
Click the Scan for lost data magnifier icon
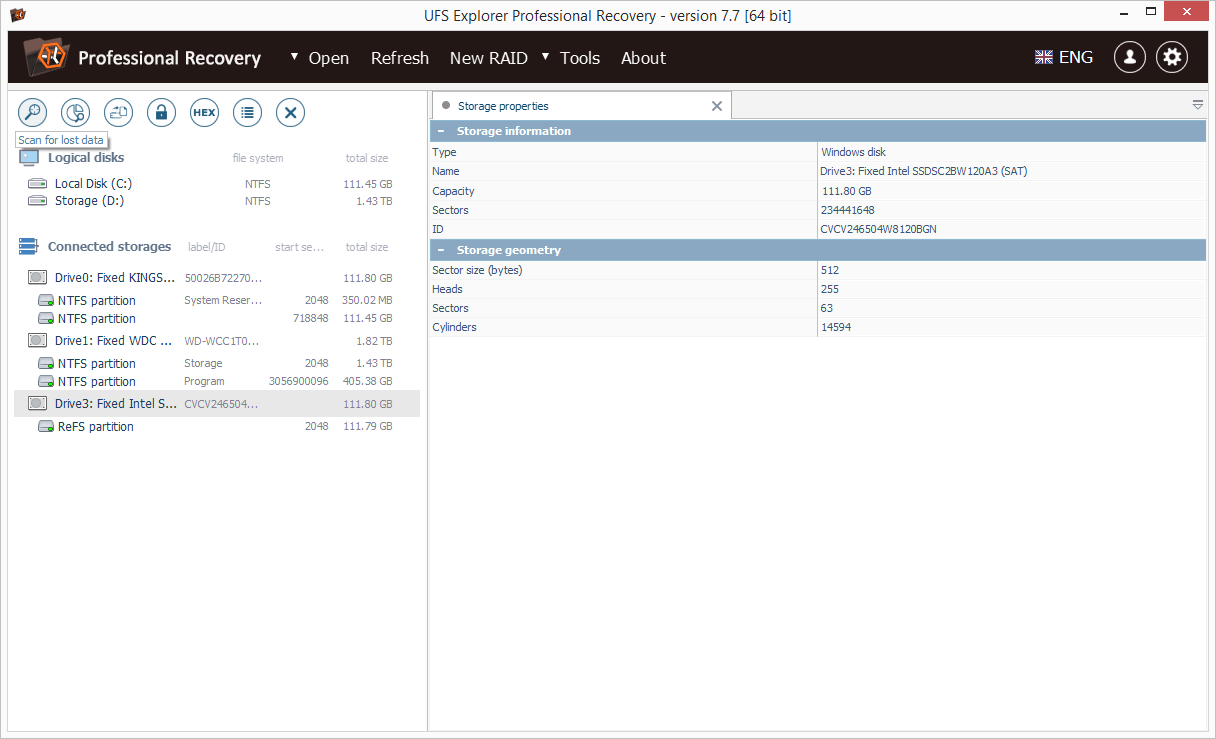(x=33, y=113)
